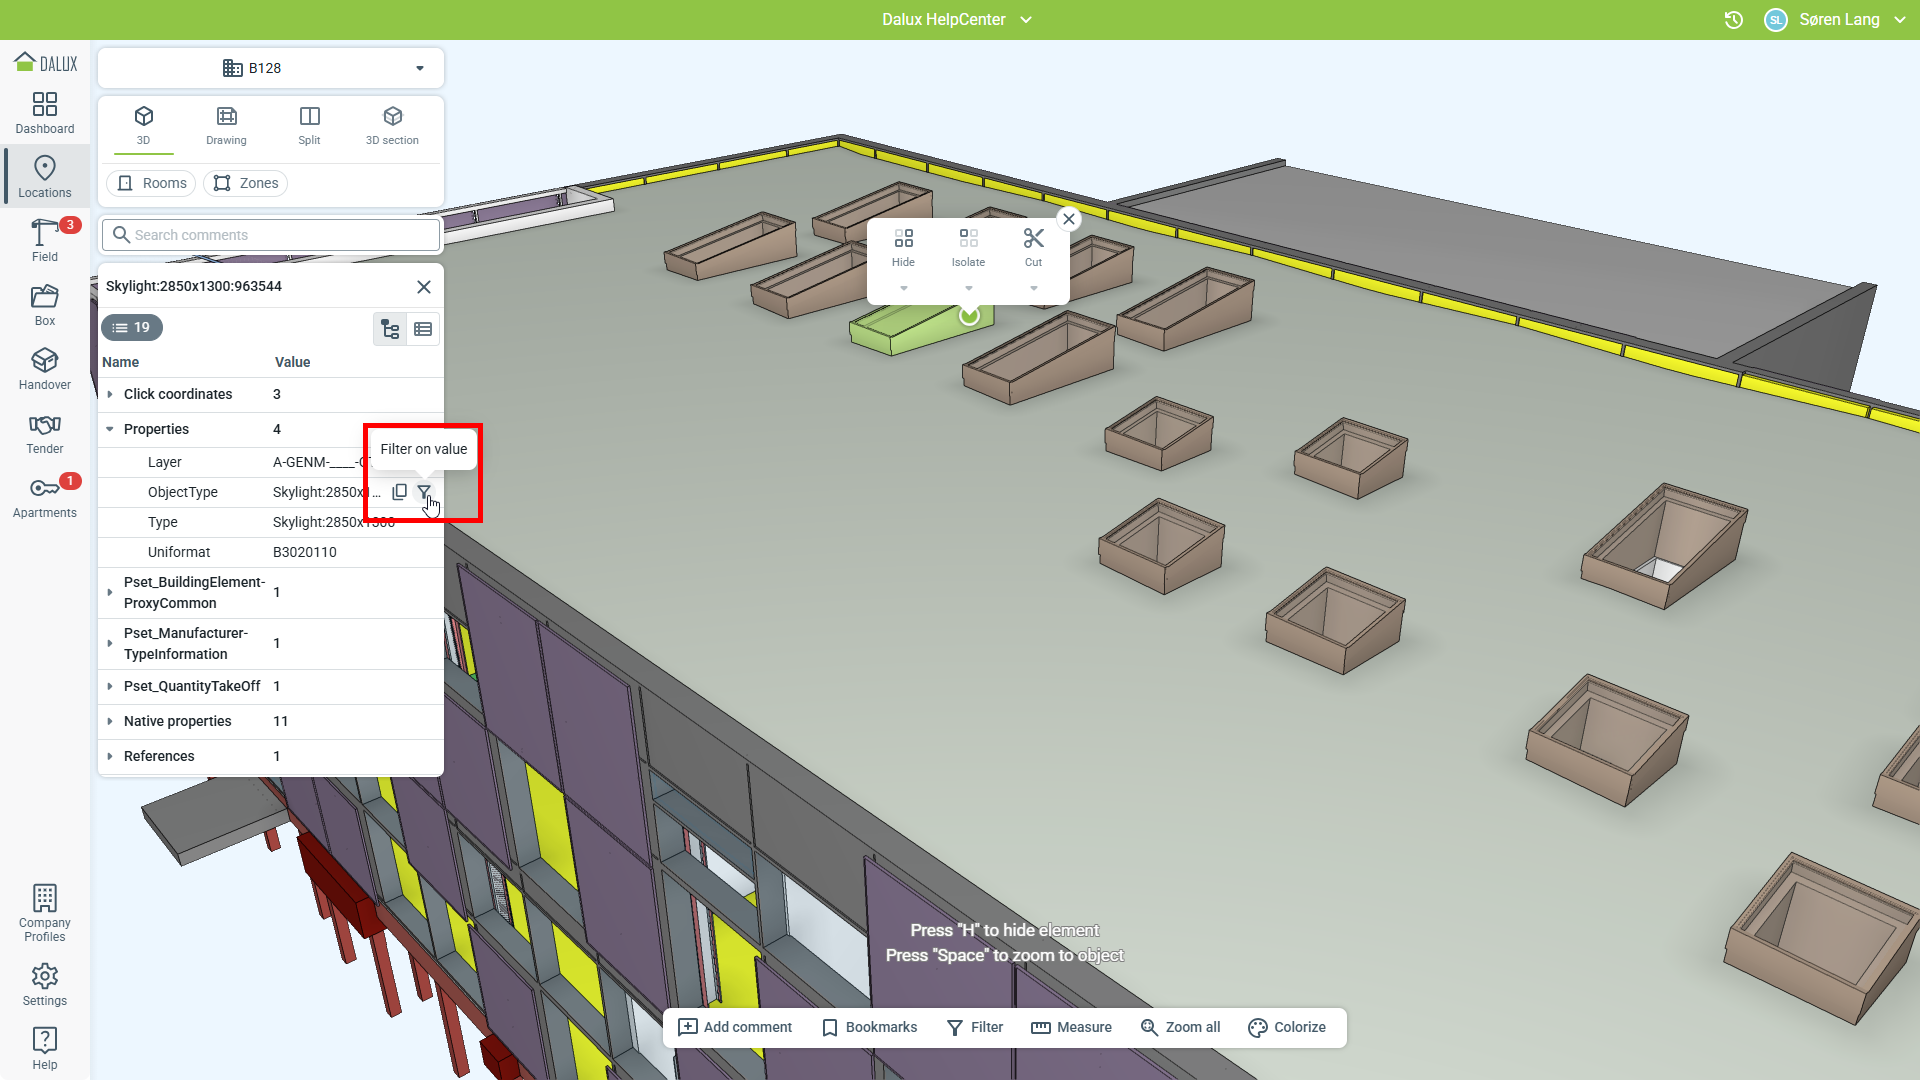This screenshot has width=1920, height=1080.
Task: Toggle the Zones view
Action: click(x=246, y=183)
